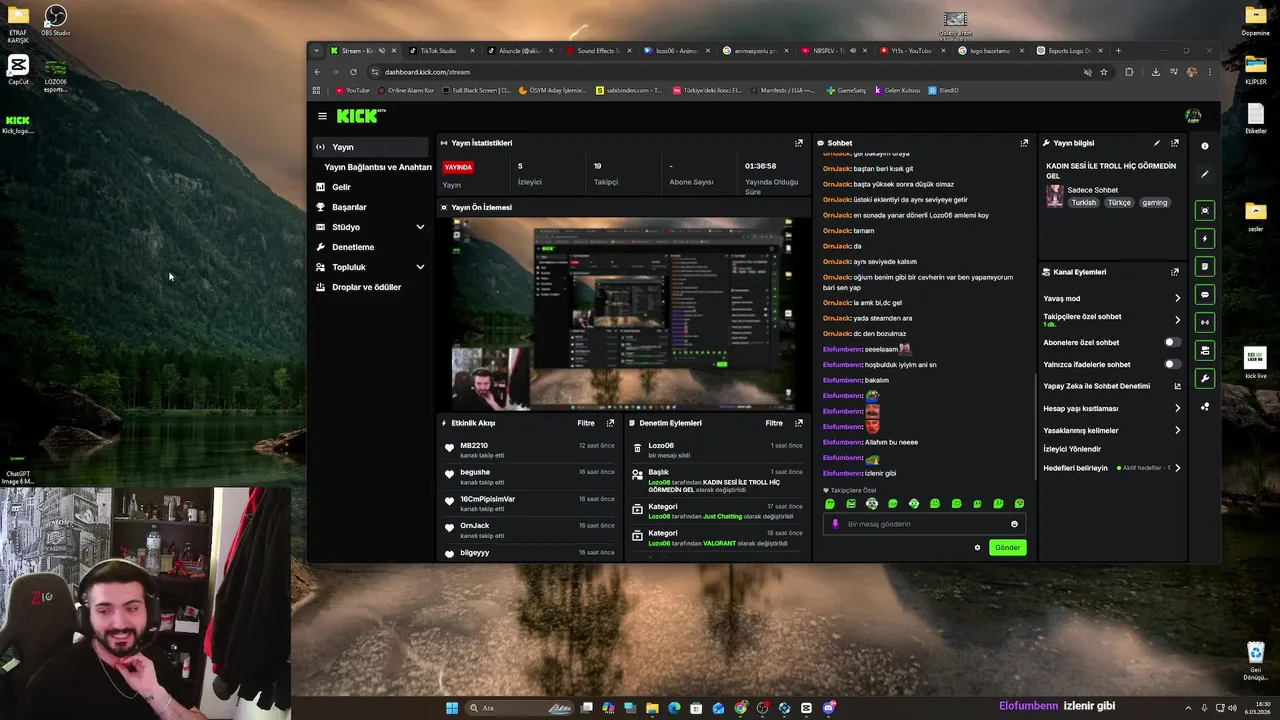Toggle the stream preview widget icon in rail
The height and width of the screenshot is (720, 1280).
click(x=1205, y=210)
